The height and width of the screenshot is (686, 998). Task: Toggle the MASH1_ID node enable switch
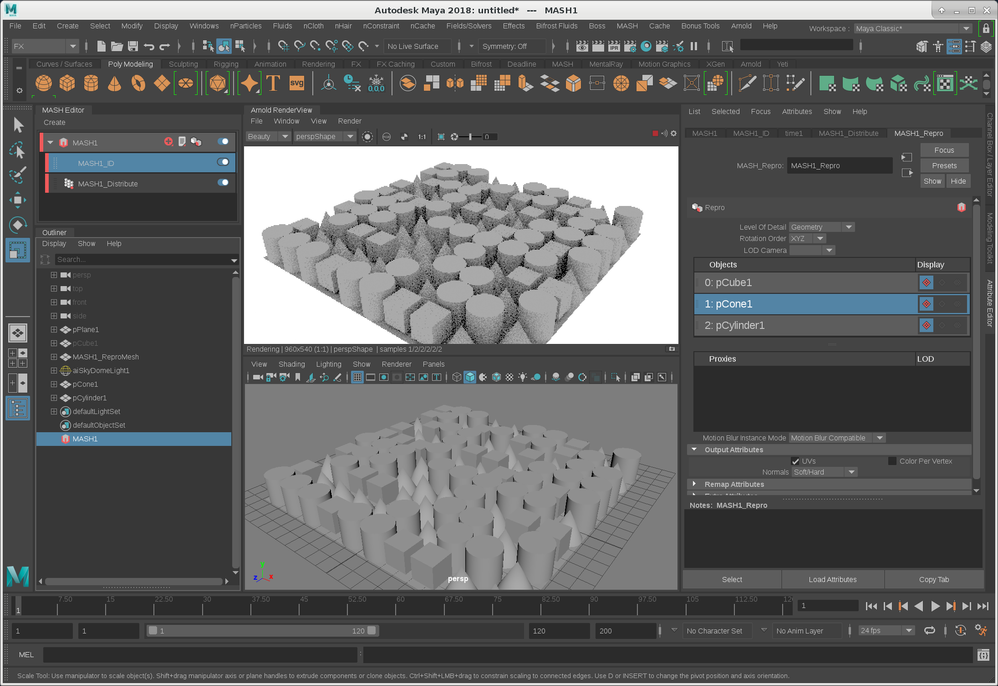pyautogui.click(x=223, y=162)
